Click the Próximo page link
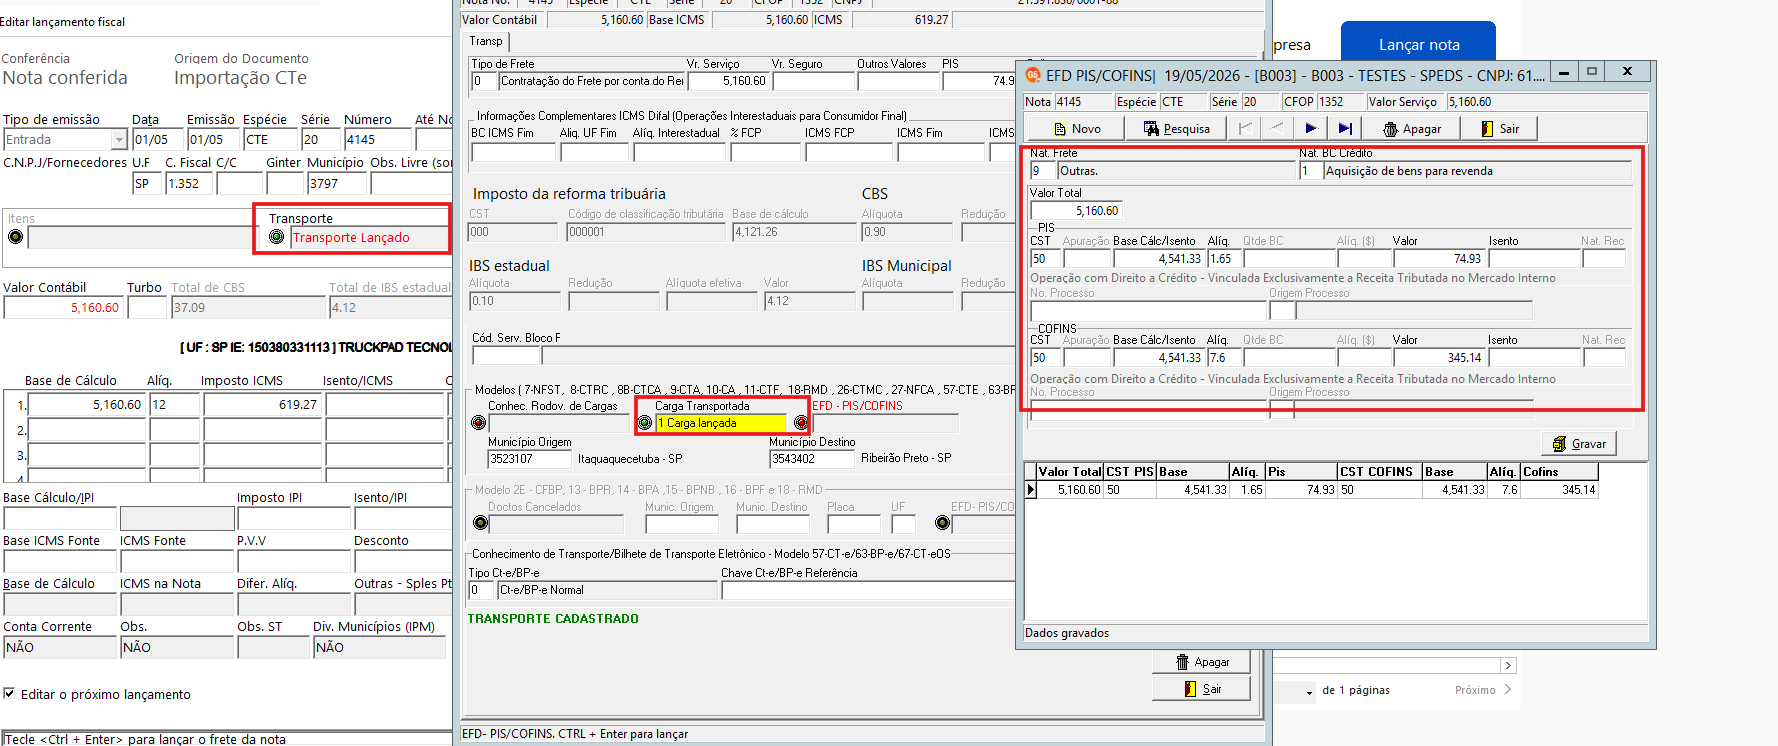1778x746 pixels. tap(1483, 690)
